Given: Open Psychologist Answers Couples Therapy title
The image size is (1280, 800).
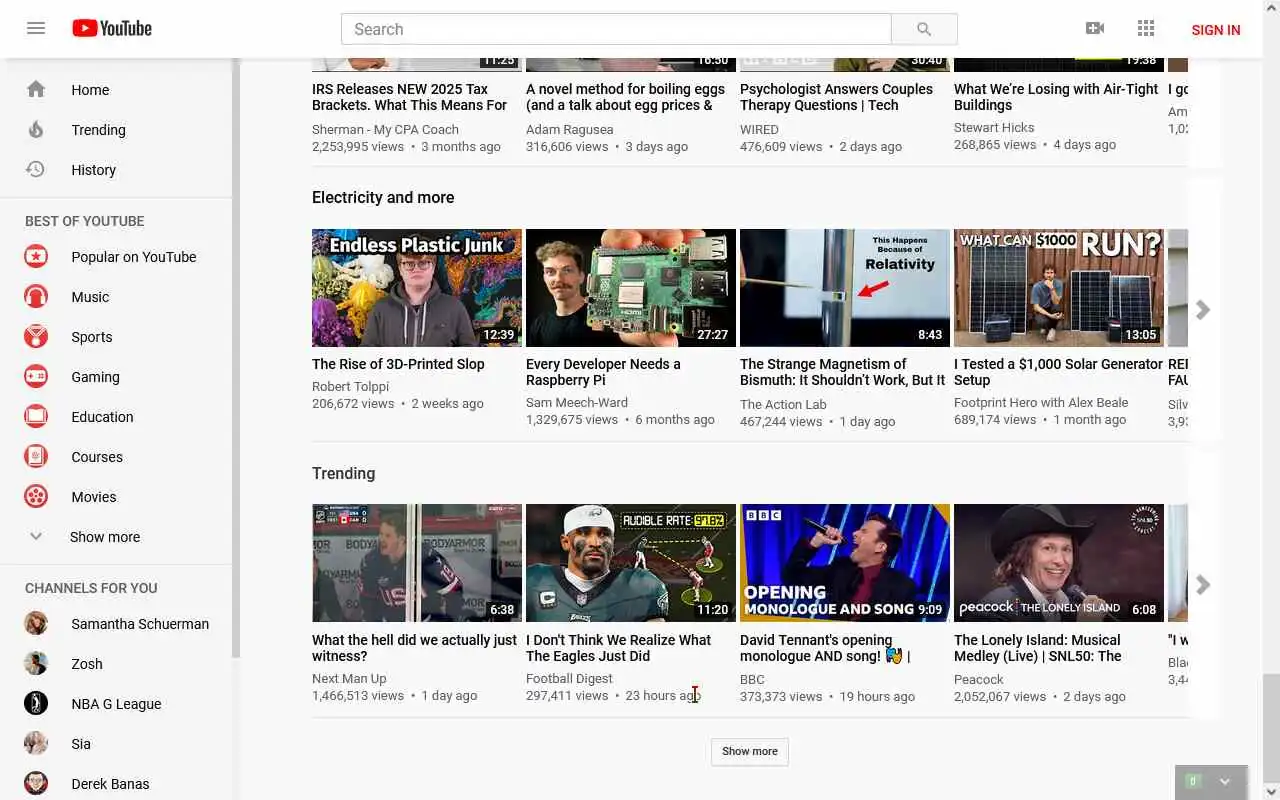Looking at the screenshot, I should [836, 97].
